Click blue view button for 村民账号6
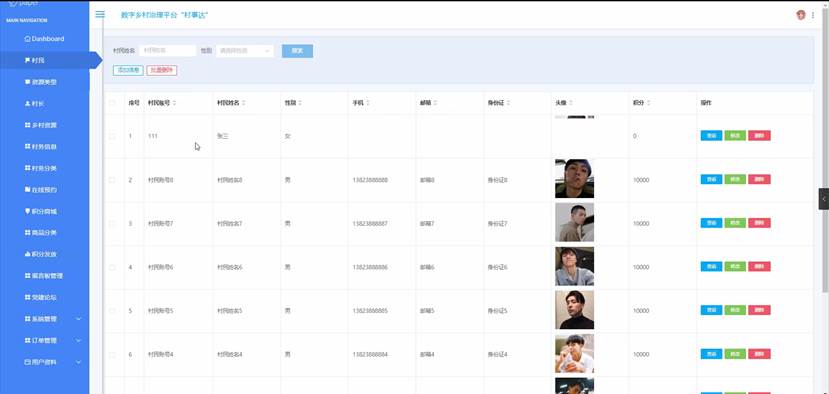 click(711, 267)
